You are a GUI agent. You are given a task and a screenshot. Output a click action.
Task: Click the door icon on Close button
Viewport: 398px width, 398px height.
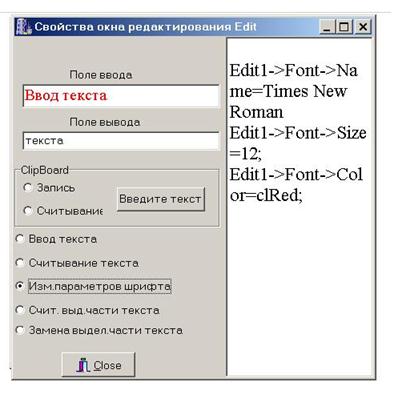(83, 365)
